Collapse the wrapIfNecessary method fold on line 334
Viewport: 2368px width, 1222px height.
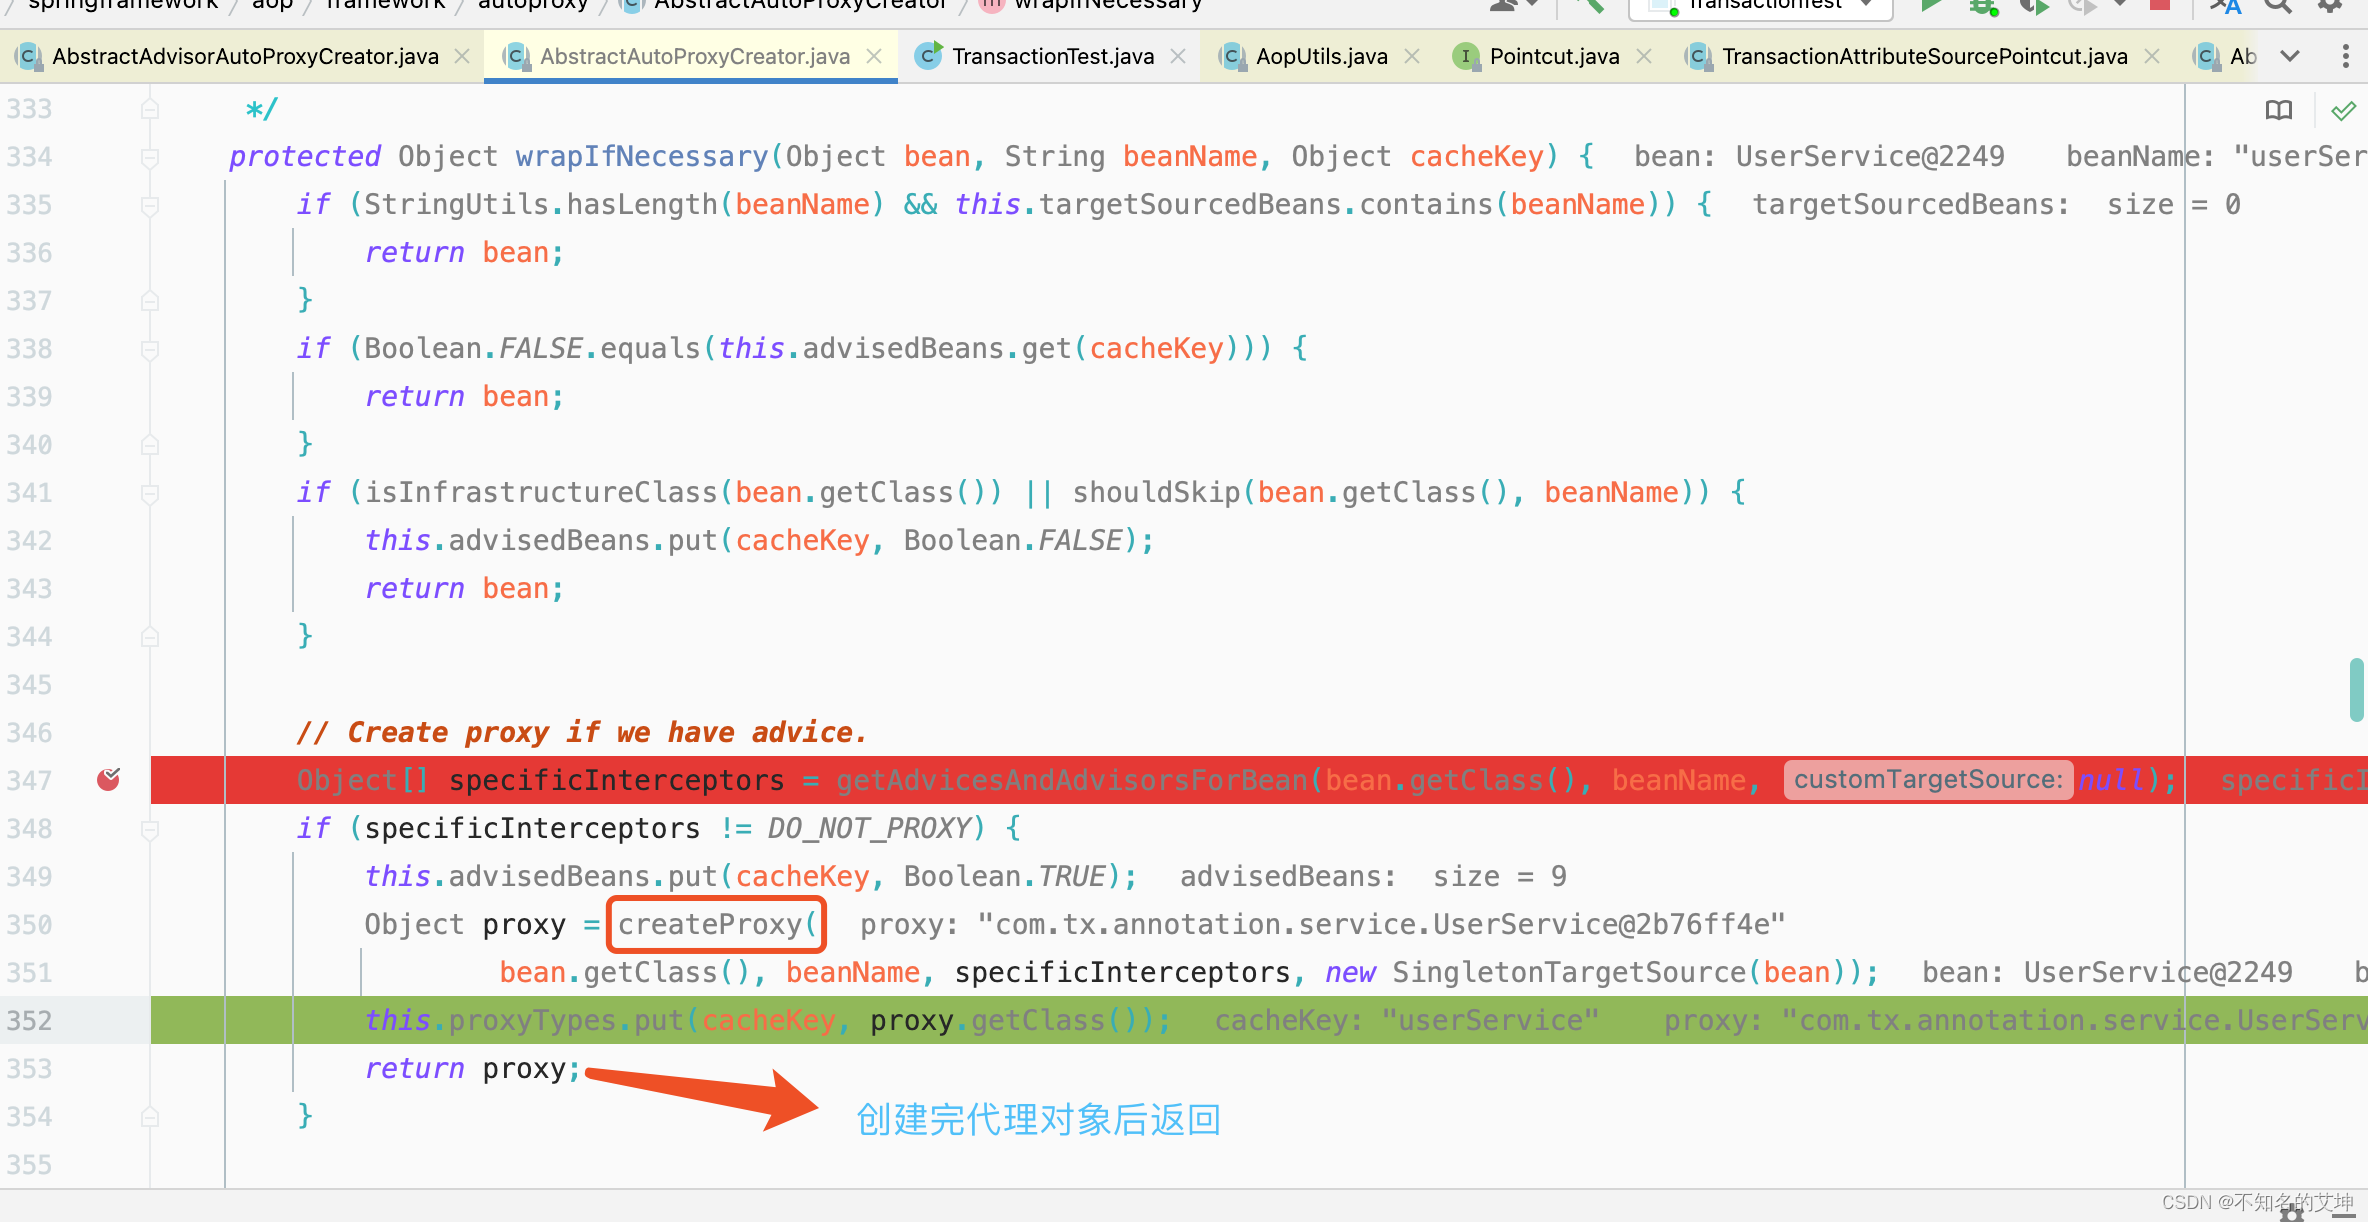coord(150,157)
